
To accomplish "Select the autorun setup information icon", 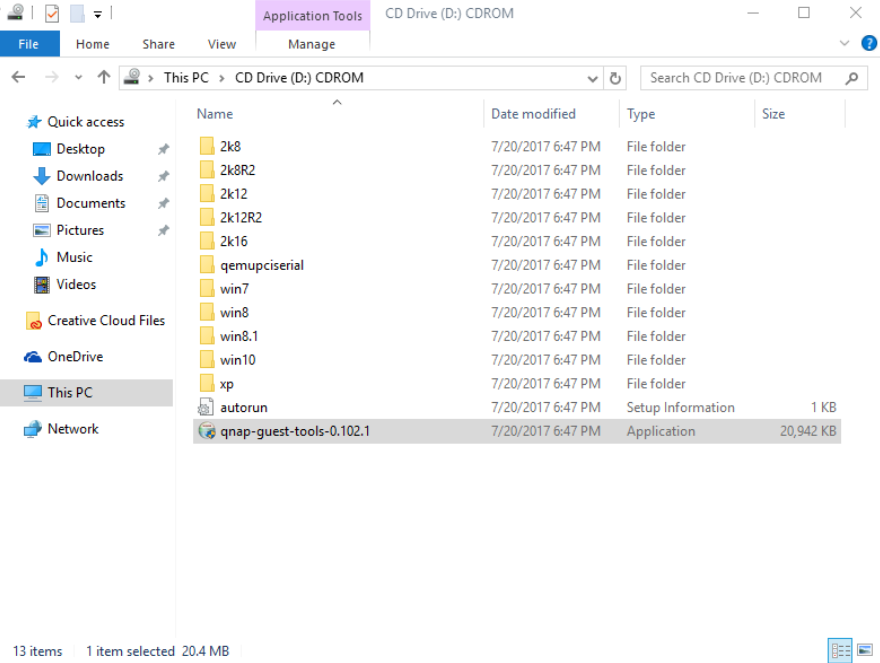I will pos(206,407).
